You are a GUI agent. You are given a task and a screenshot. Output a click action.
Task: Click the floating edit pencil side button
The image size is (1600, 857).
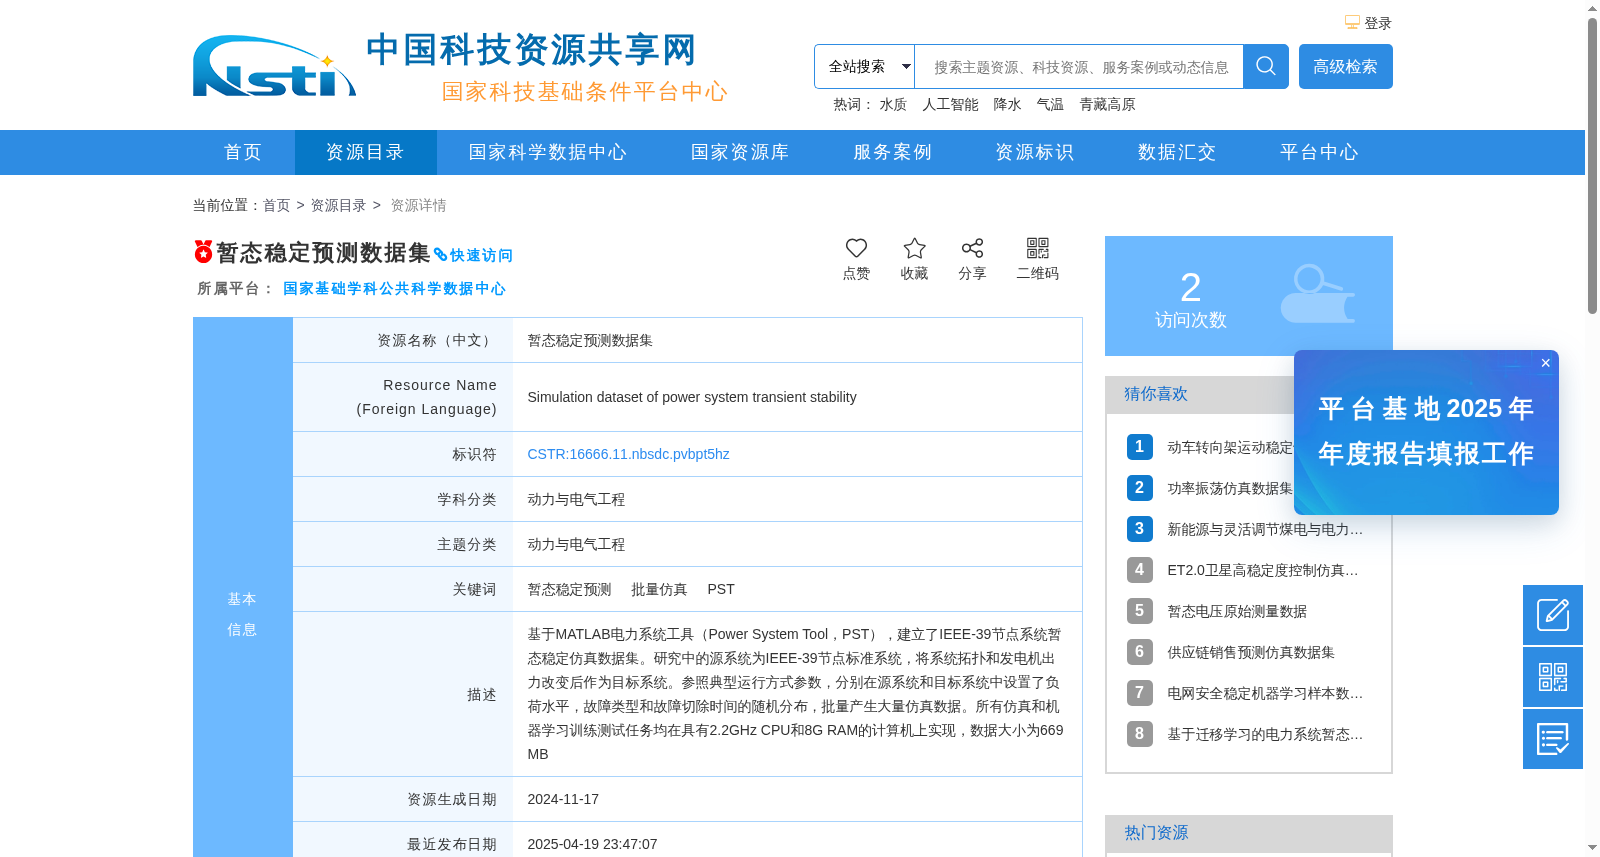(x=1553, y=615)
